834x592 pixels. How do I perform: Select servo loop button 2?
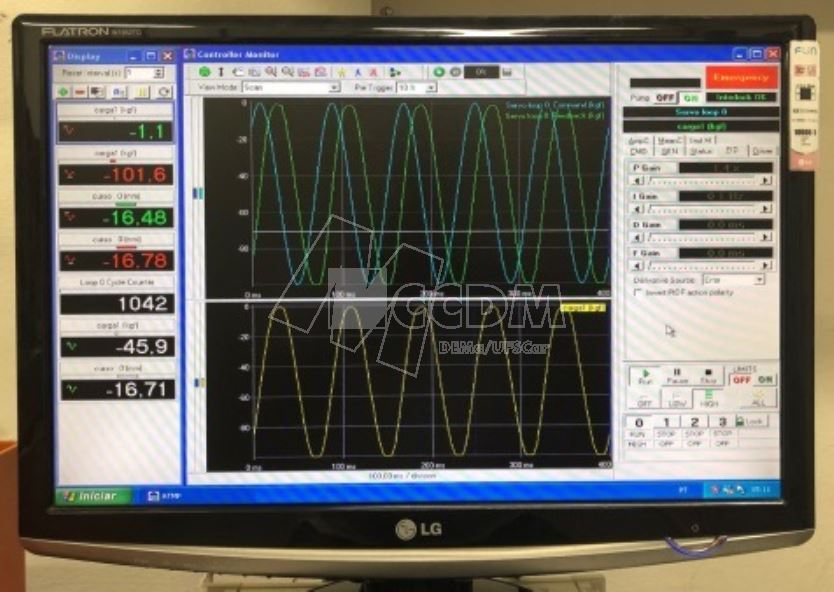point(694,422)
